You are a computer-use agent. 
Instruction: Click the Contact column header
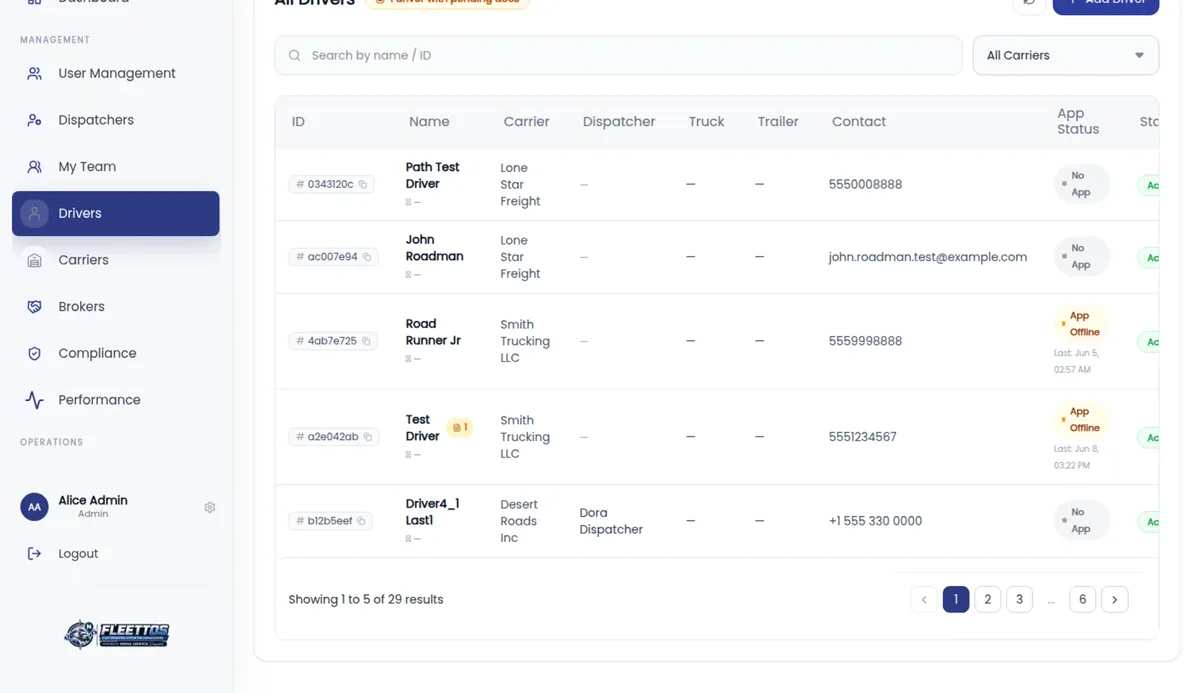(859, 122)
